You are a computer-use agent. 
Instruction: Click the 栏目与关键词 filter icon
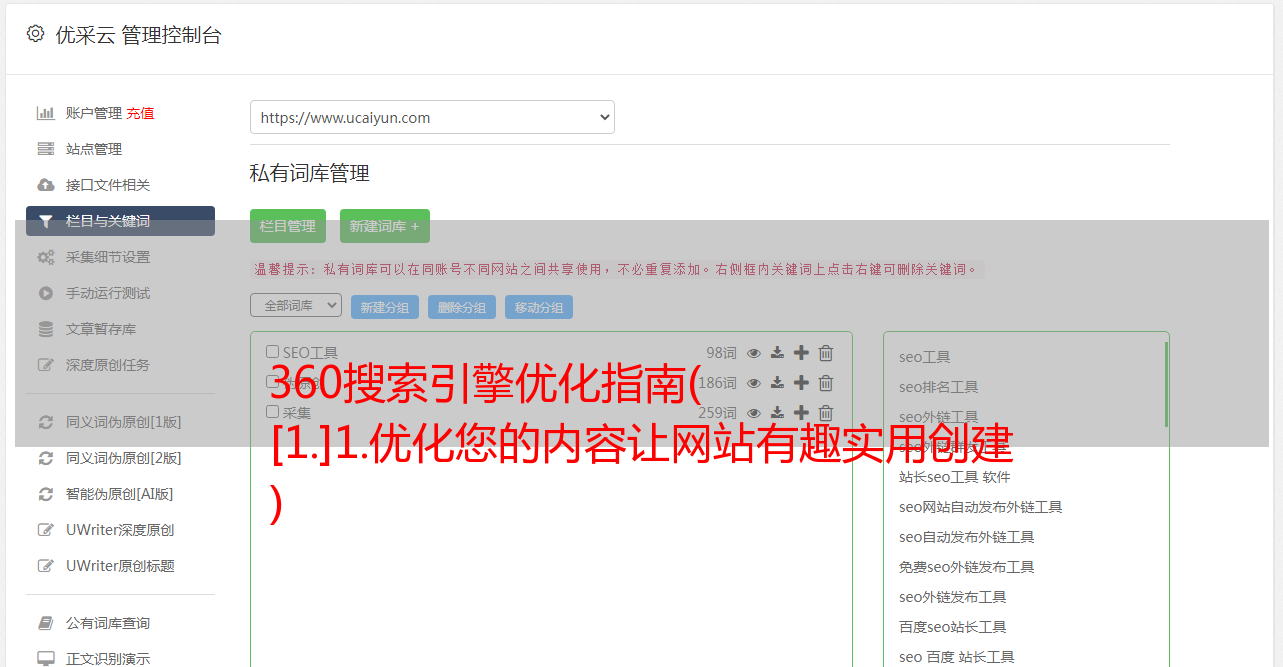click(46, 221)
